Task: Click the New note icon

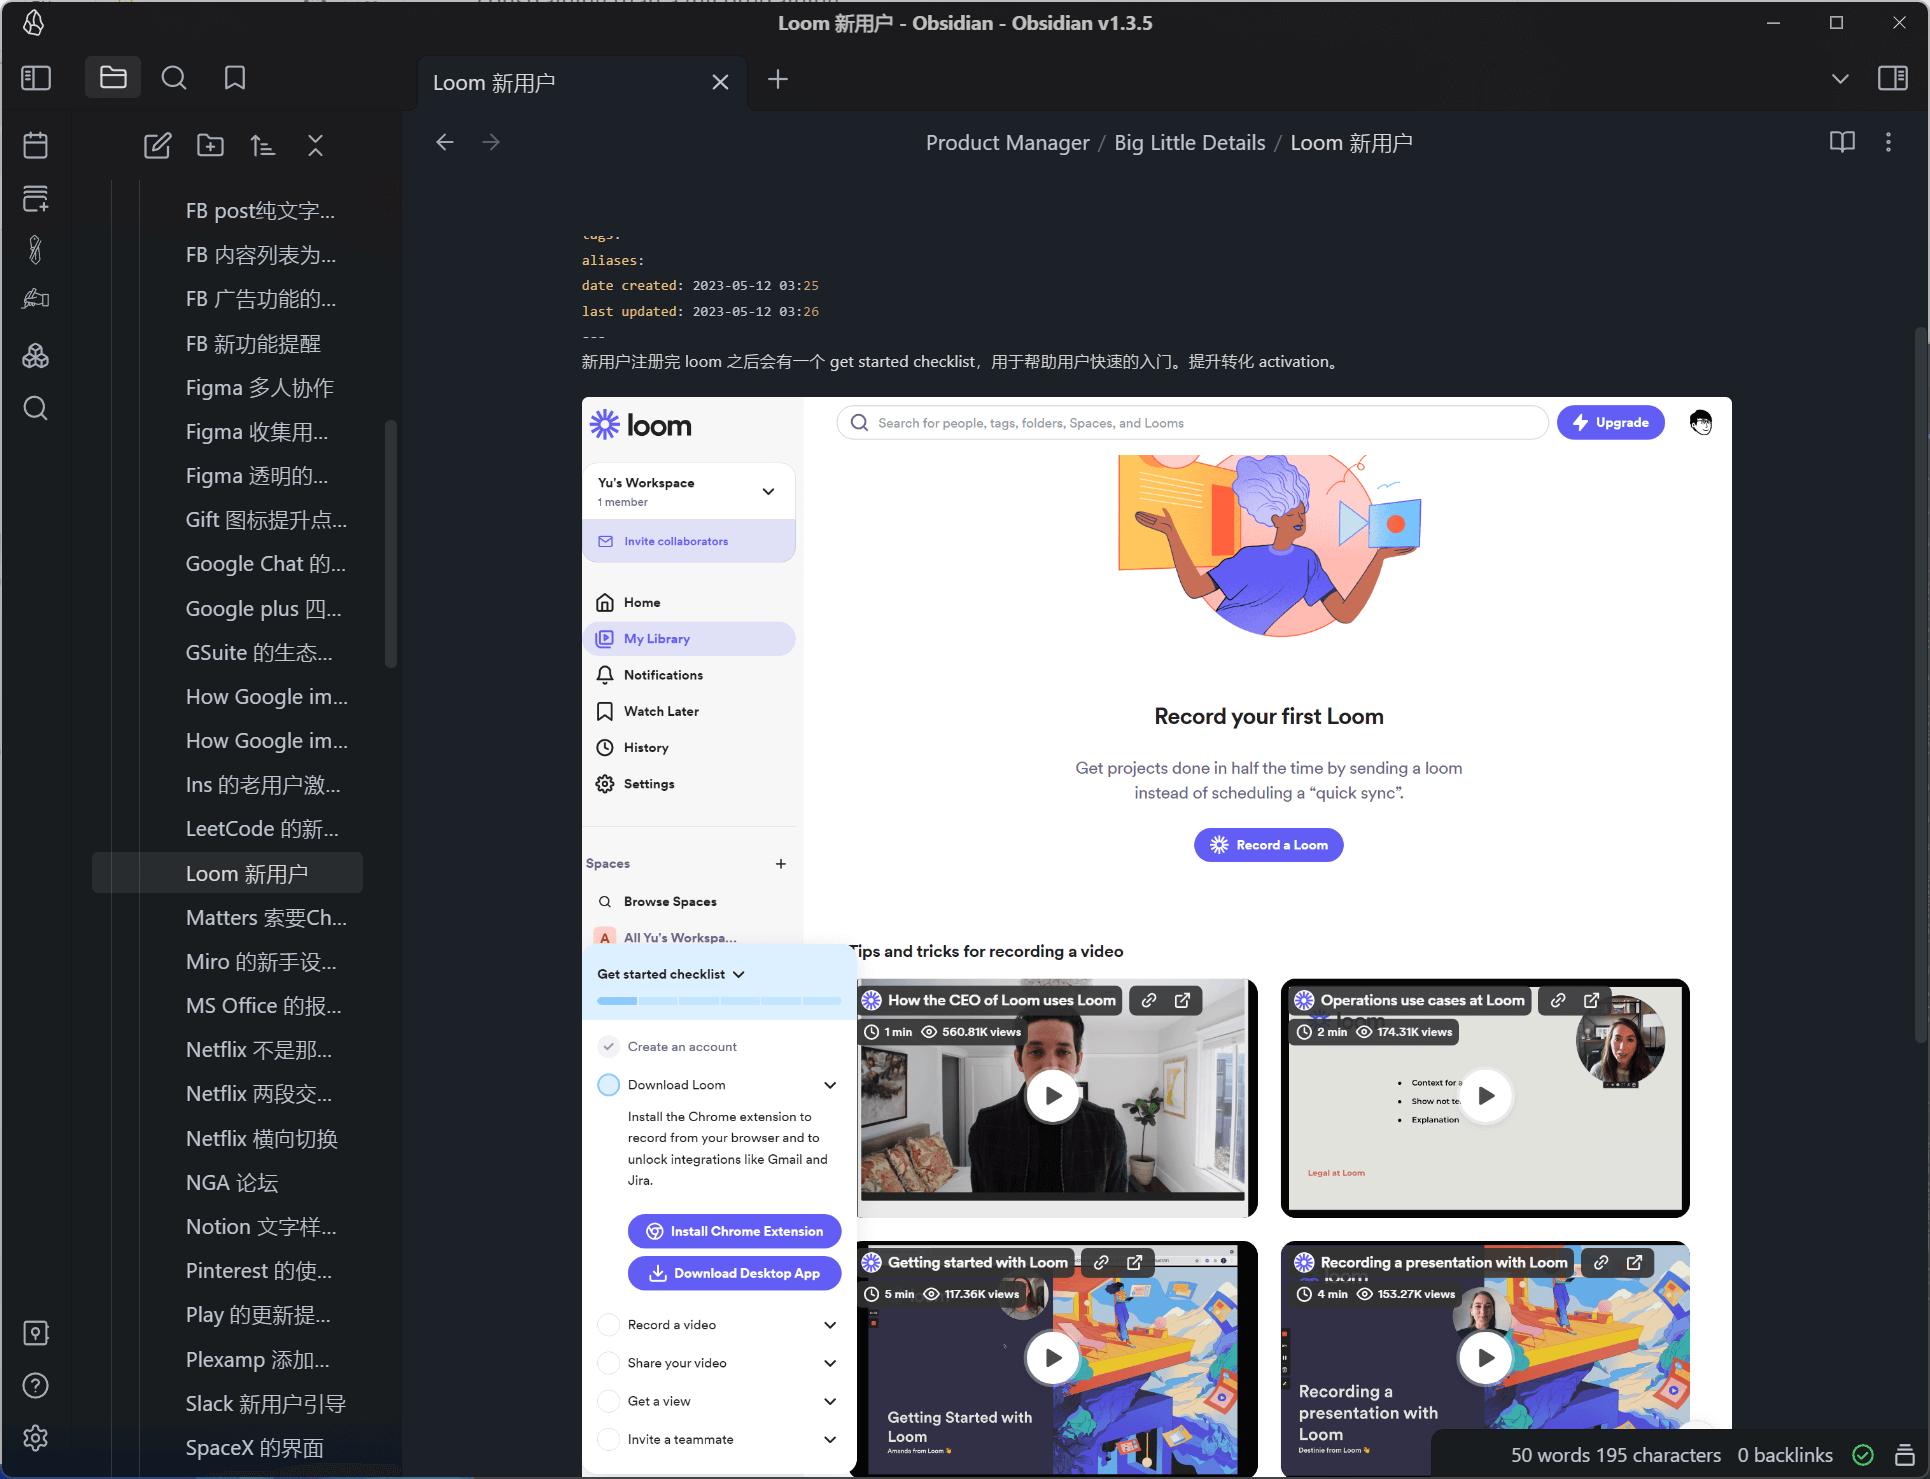Action: click(157, 146)
